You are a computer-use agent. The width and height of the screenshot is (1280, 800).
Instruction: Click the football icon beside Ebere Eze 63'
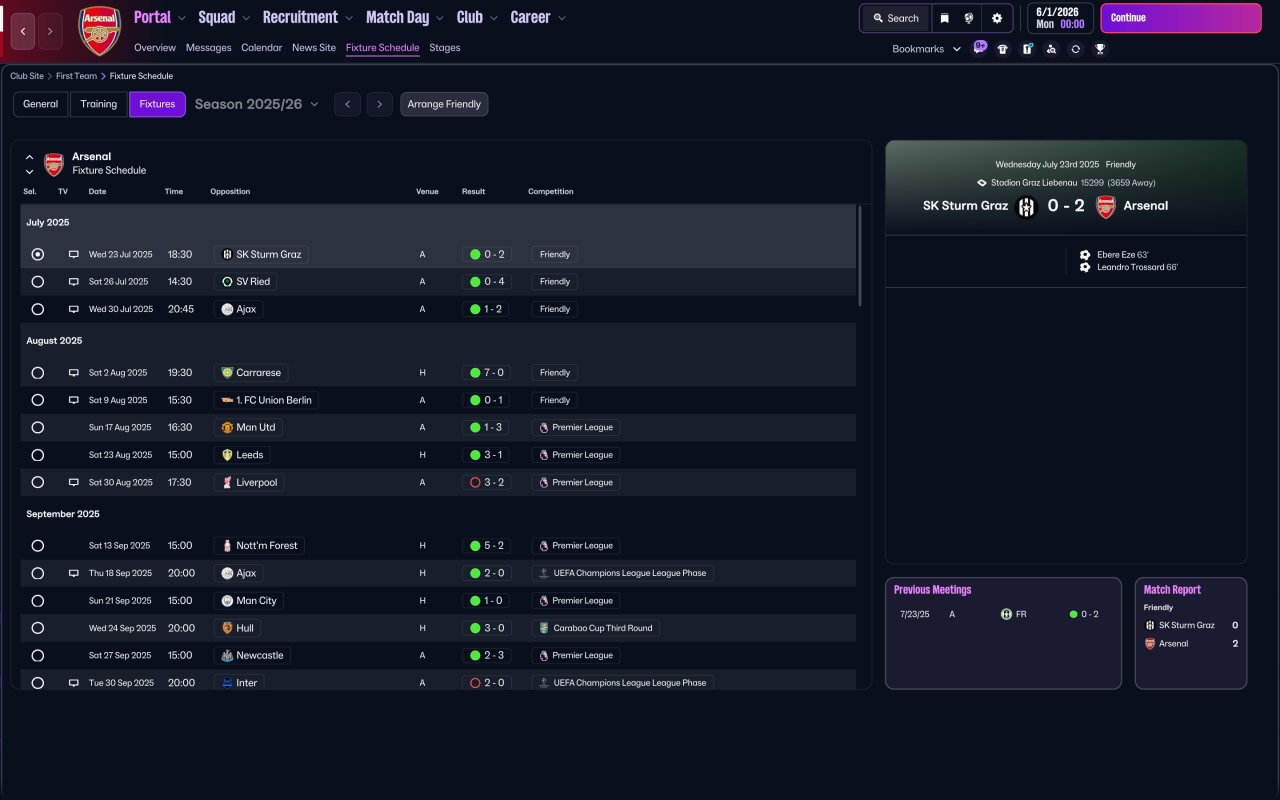(x=1085, y=255)
